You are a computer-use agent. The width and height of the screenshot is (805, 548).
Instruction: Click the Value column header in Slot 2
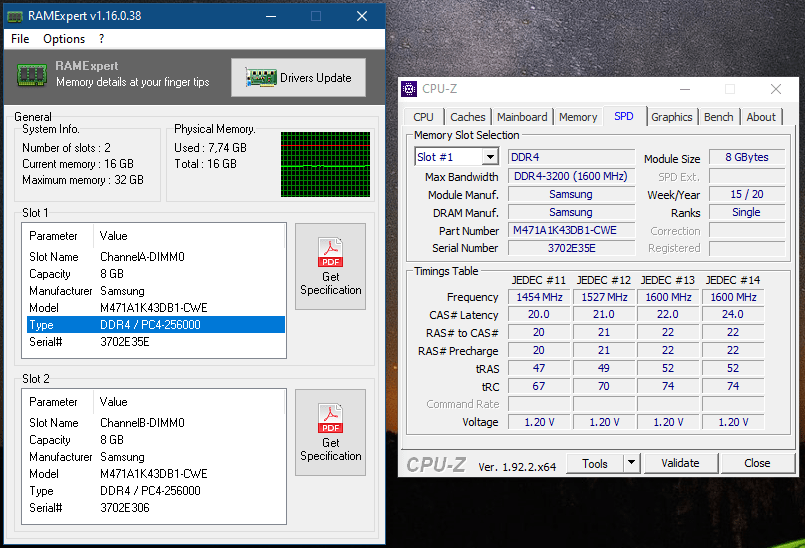[189, 402]
